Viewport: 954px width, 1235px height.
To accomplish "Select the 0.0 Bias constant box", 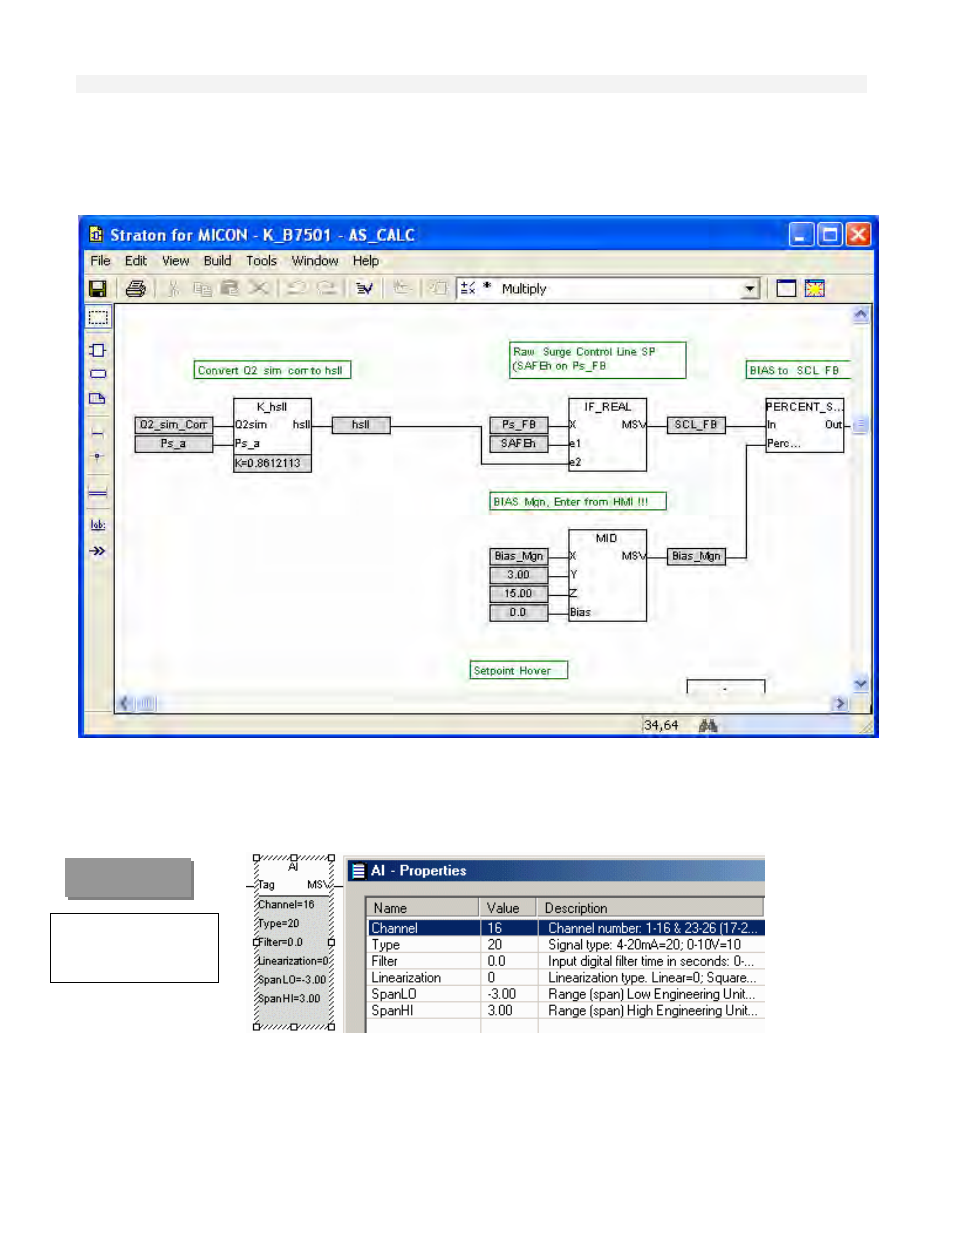I will tap(519, 613).
